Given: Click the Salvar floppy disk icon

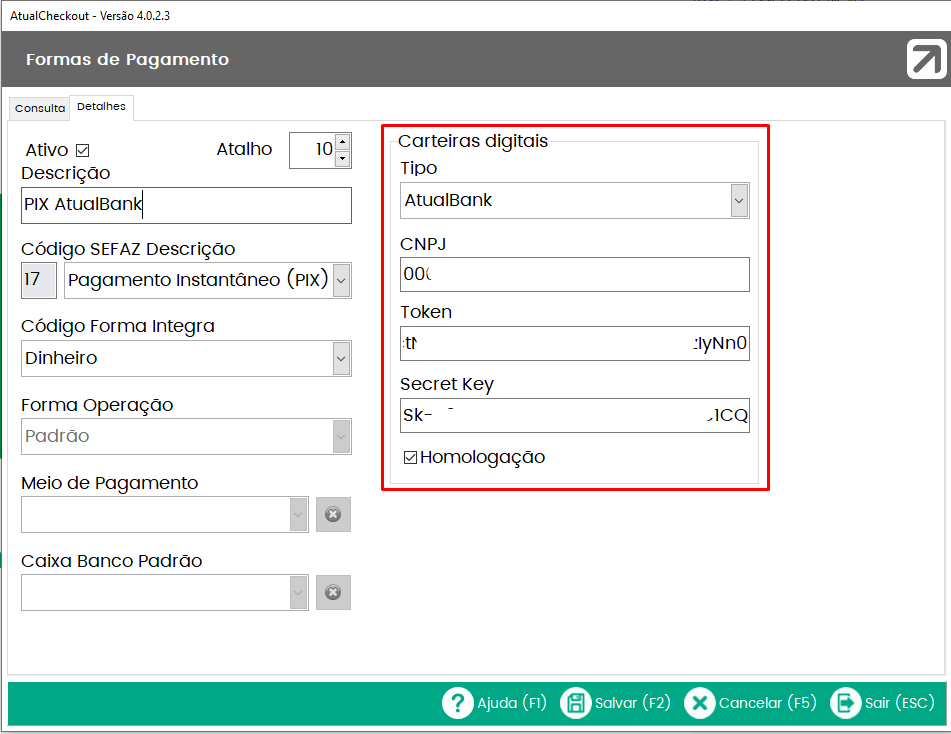Looking at the screenshot, I should click(576, 703).
